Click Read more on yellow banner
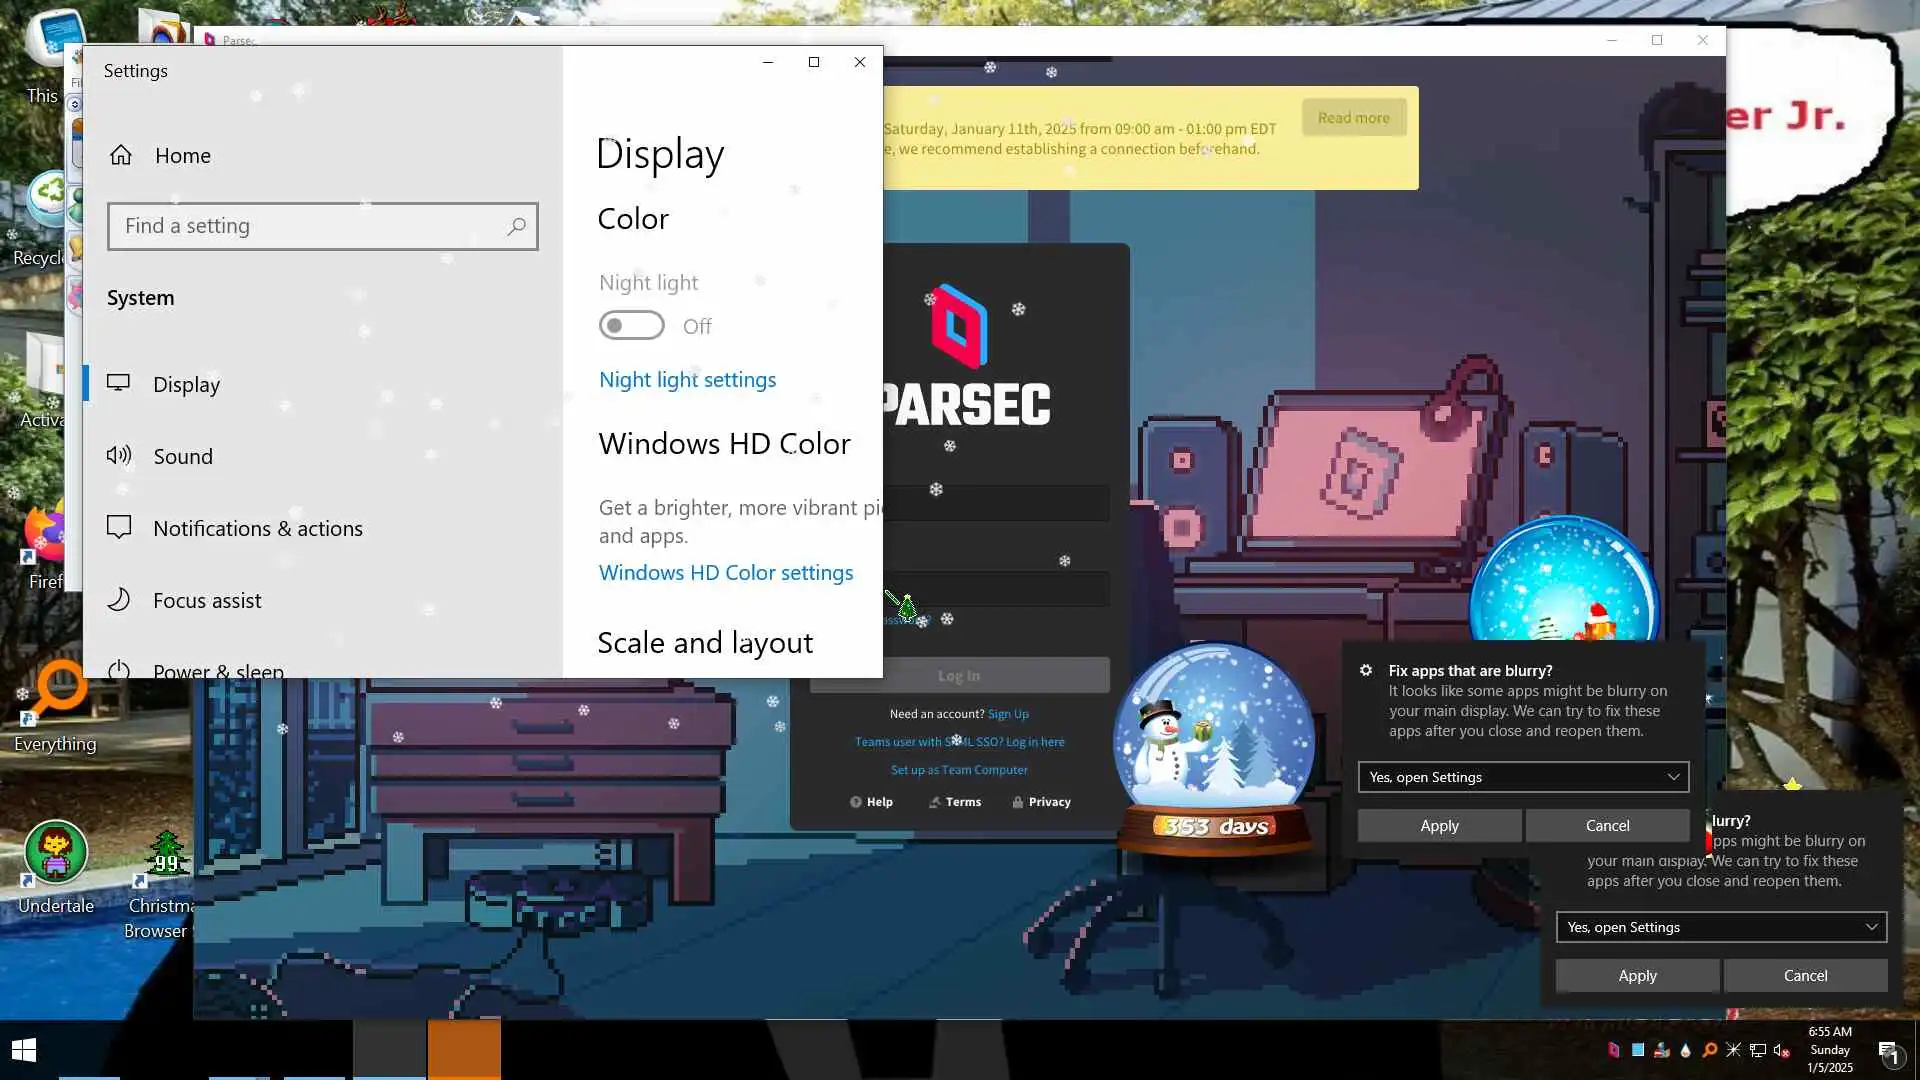 coord(1353,118)
